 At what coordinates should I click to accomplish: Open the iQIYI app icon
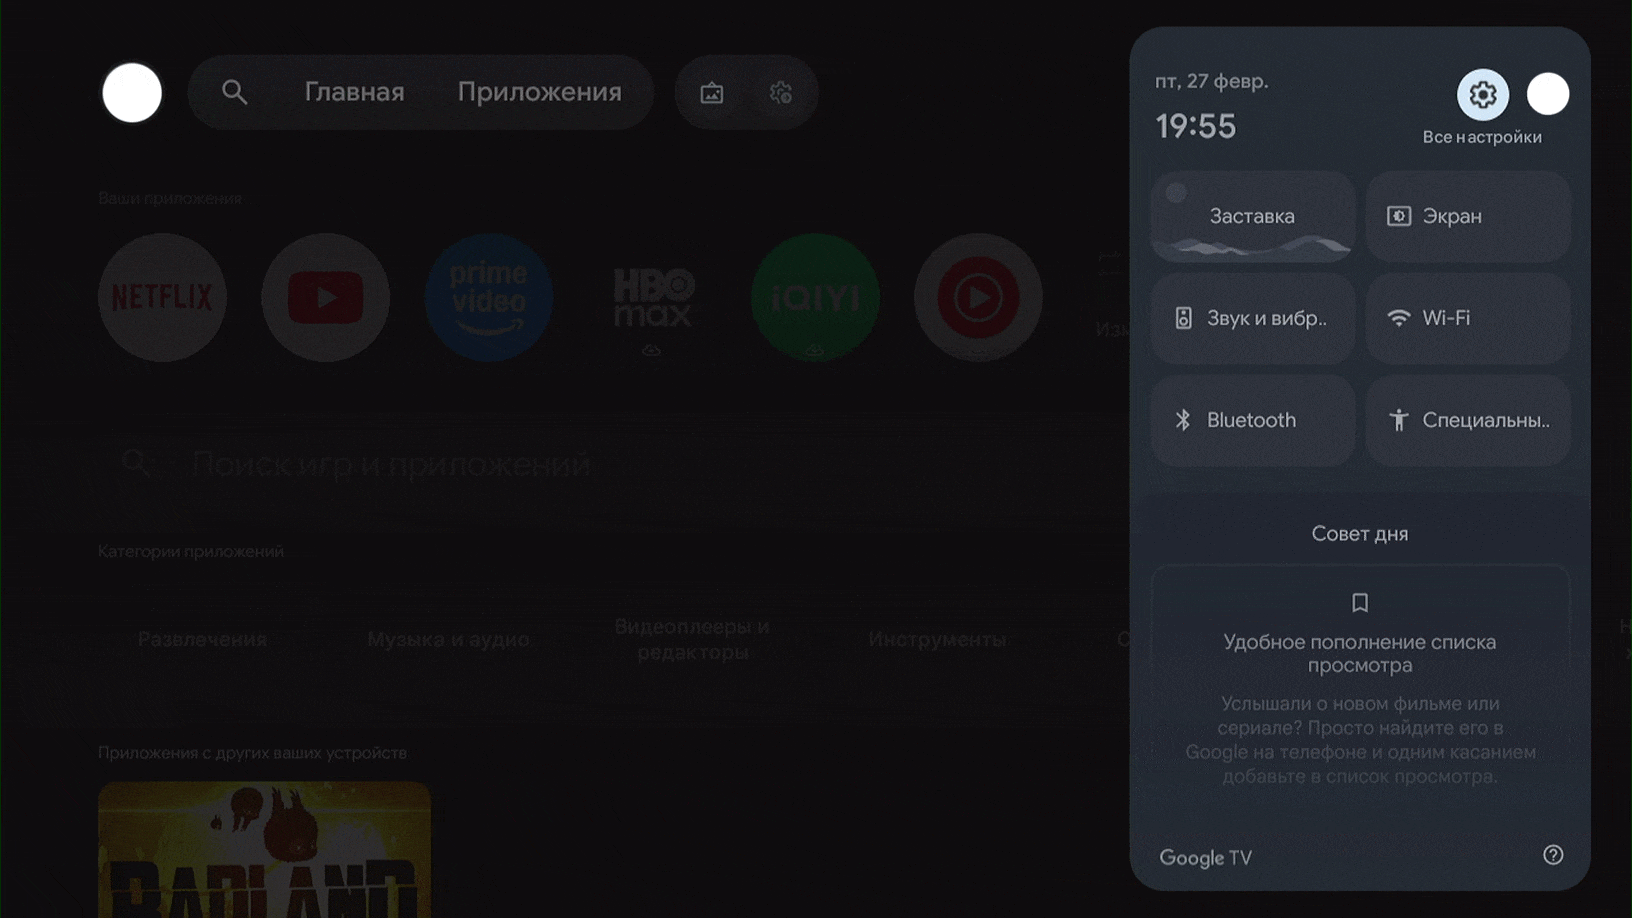point(815,297)
